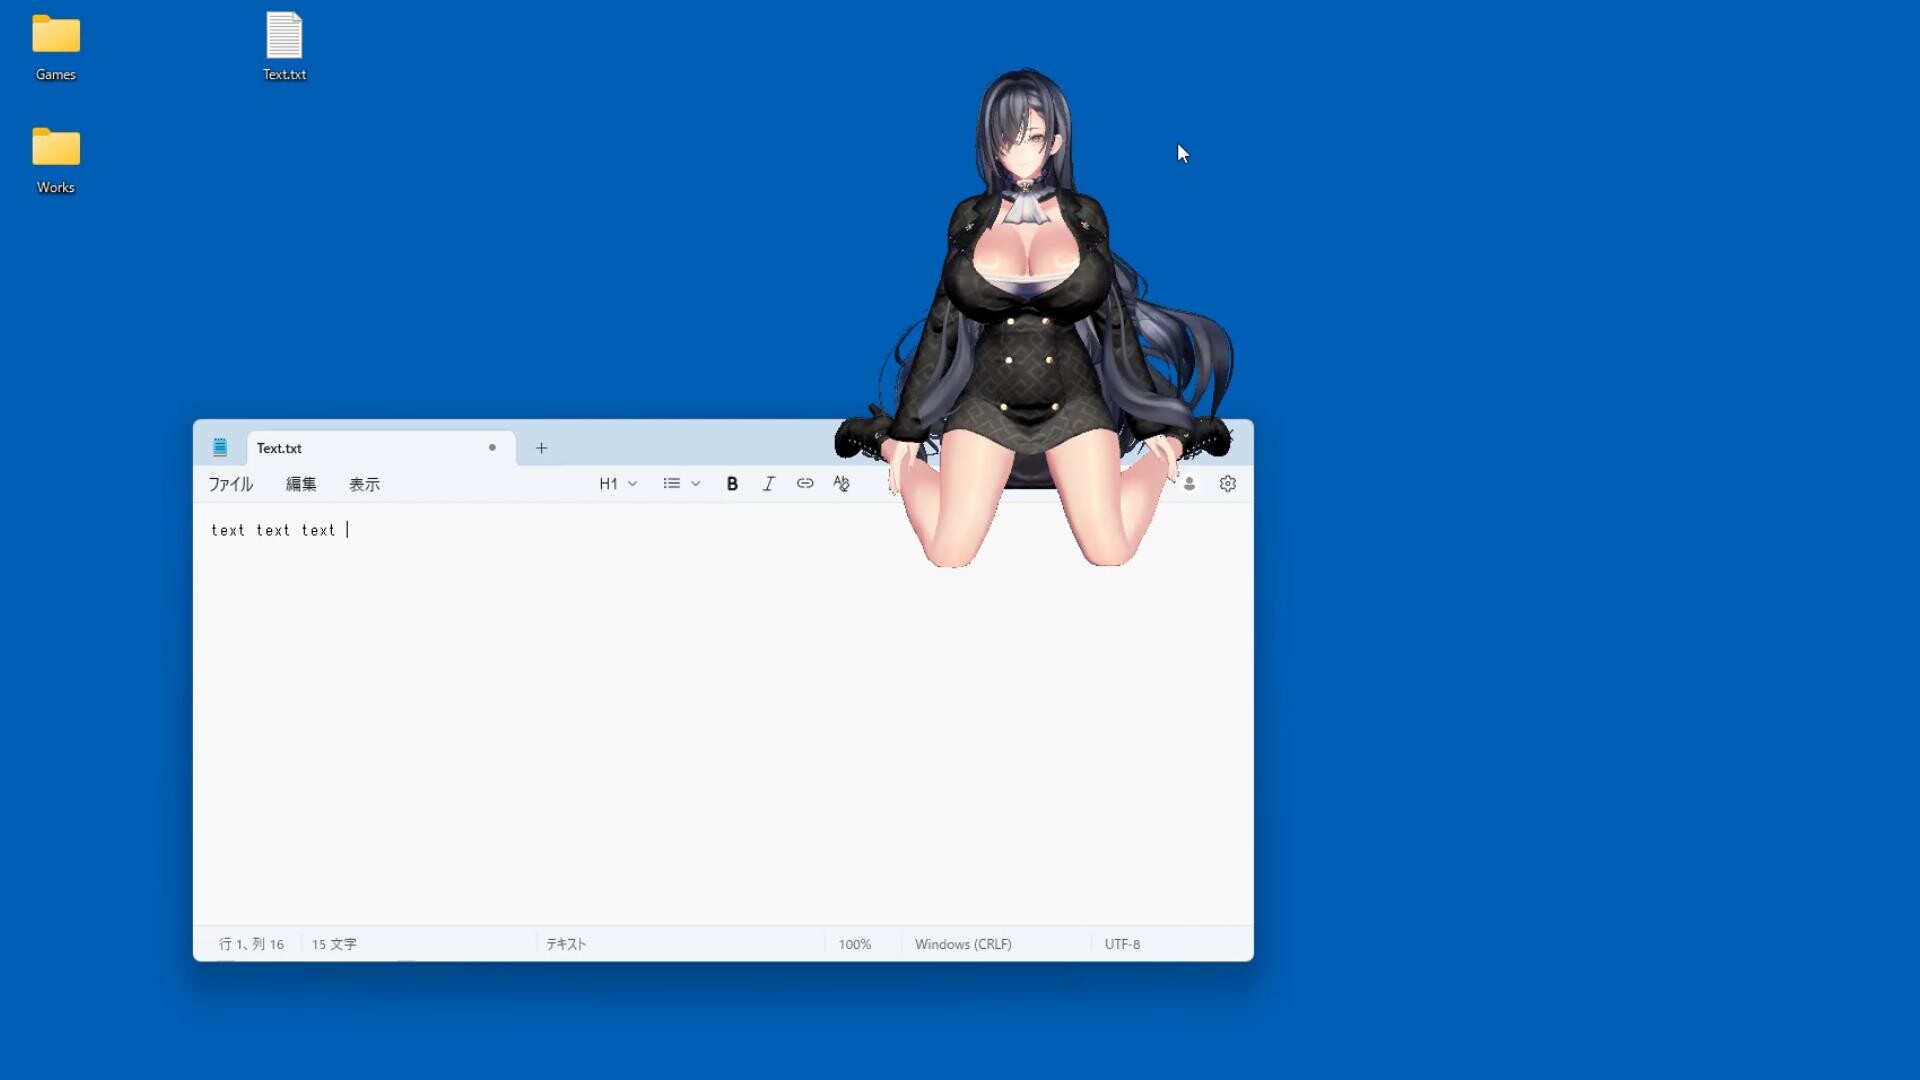This screenshot has width=1920, height=1080.
Task: Adjust zoom by clicking 100% indicator
Action: (854, 943)
